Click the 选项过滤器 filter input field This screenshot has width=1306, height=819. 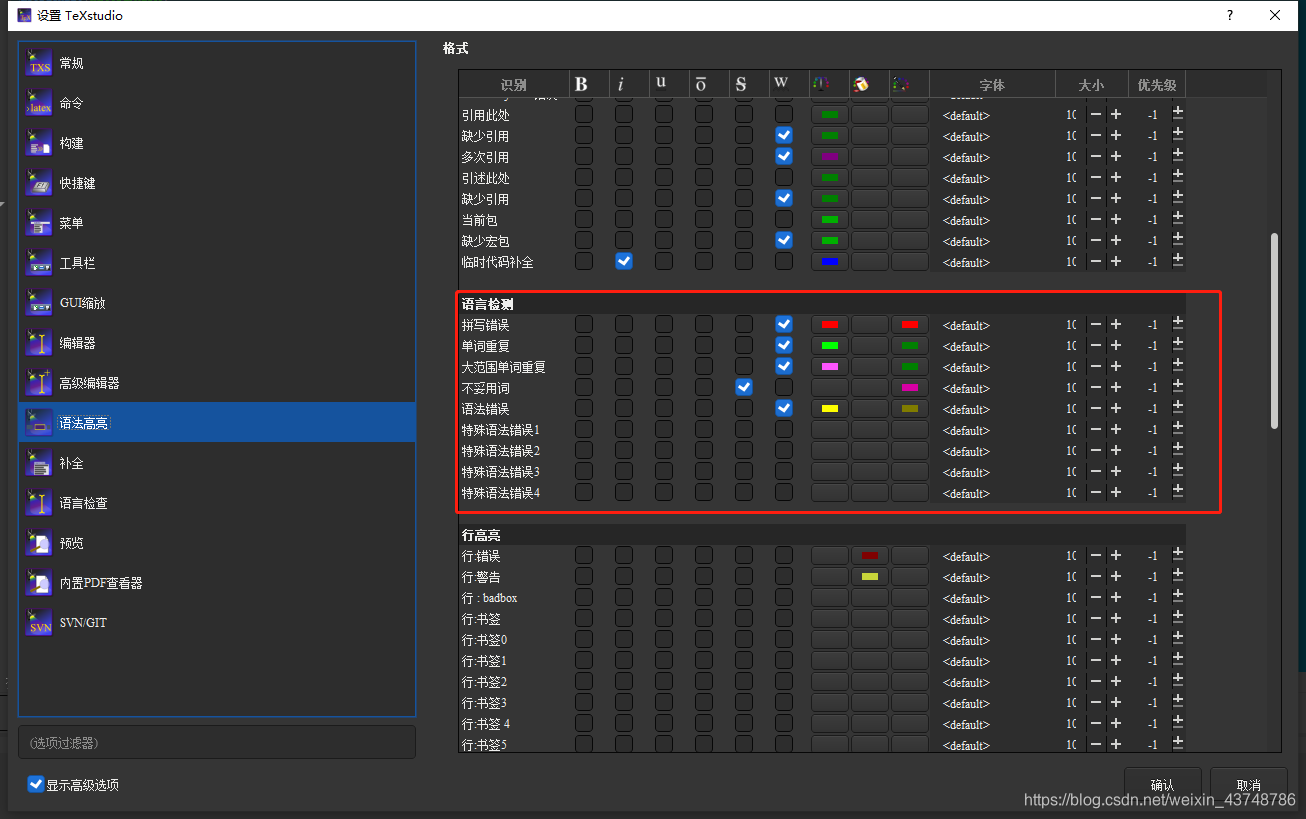point(216,742)
